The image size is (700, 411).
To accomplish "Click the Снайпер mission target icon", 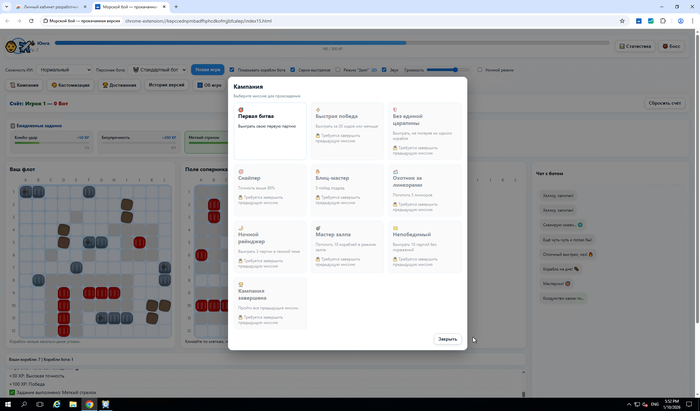I will 241,171.
